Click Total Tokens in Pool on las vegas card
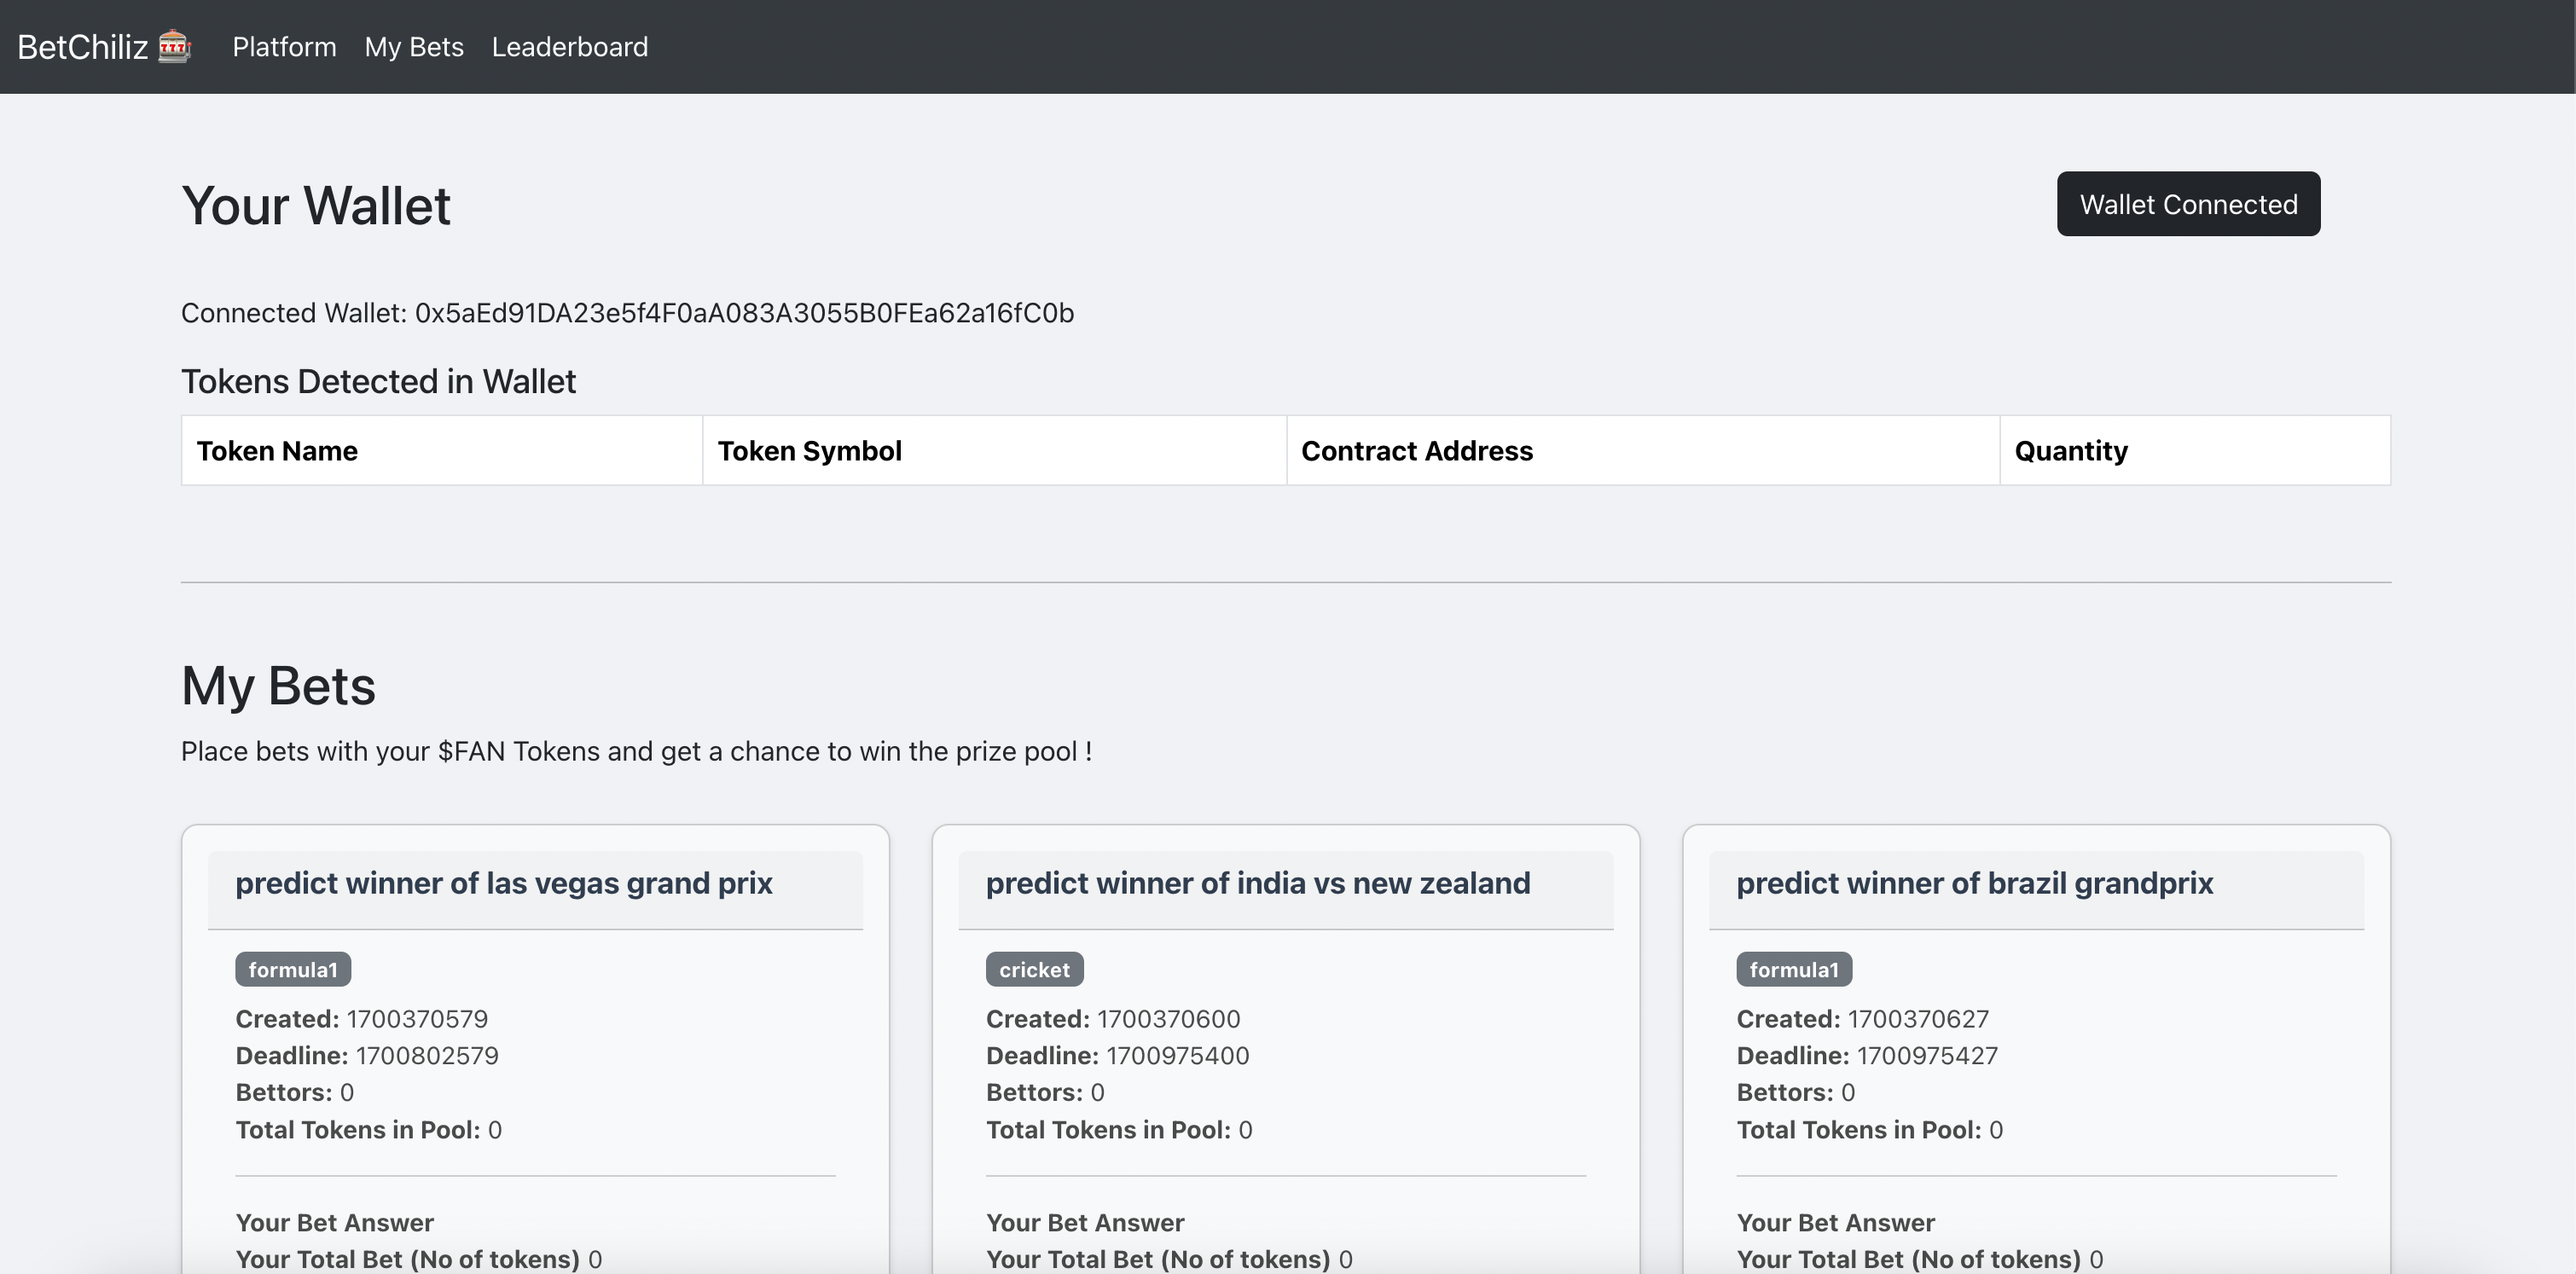The image size is (2576, 1274). pyautogui.click(x=369, y=1130)
